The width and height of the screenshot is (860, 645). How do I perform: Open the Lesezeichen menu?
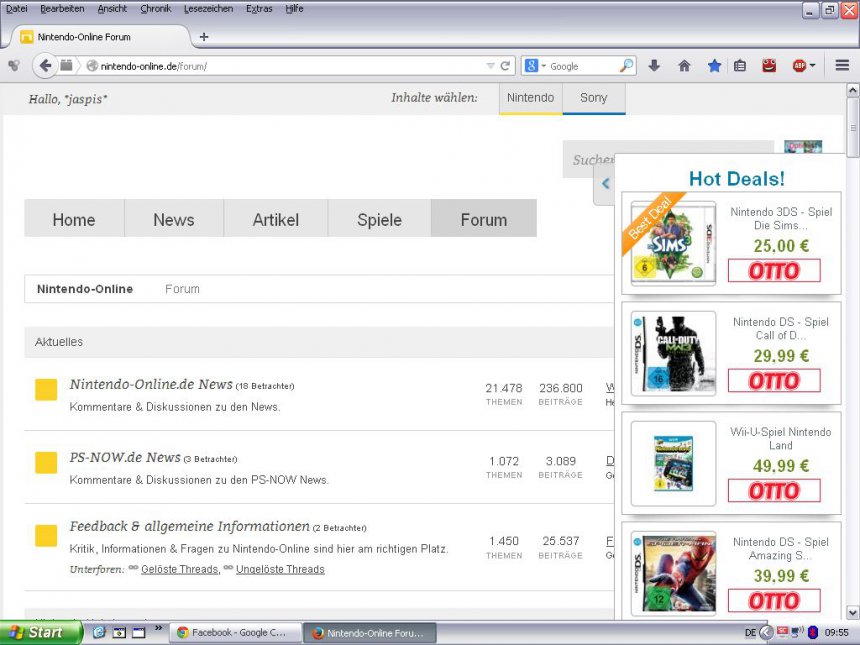[x=208, y=8]
